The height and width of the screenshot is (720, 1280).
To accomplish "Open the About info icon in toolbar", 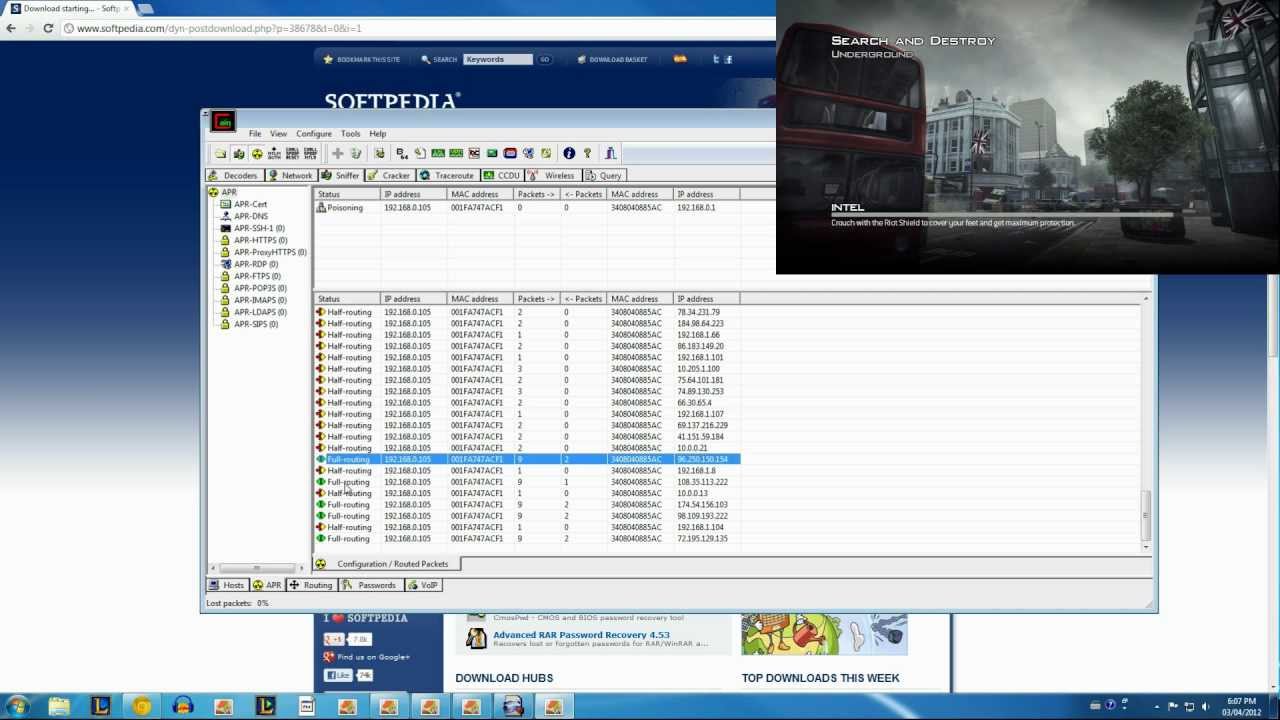I will (569, 153).
